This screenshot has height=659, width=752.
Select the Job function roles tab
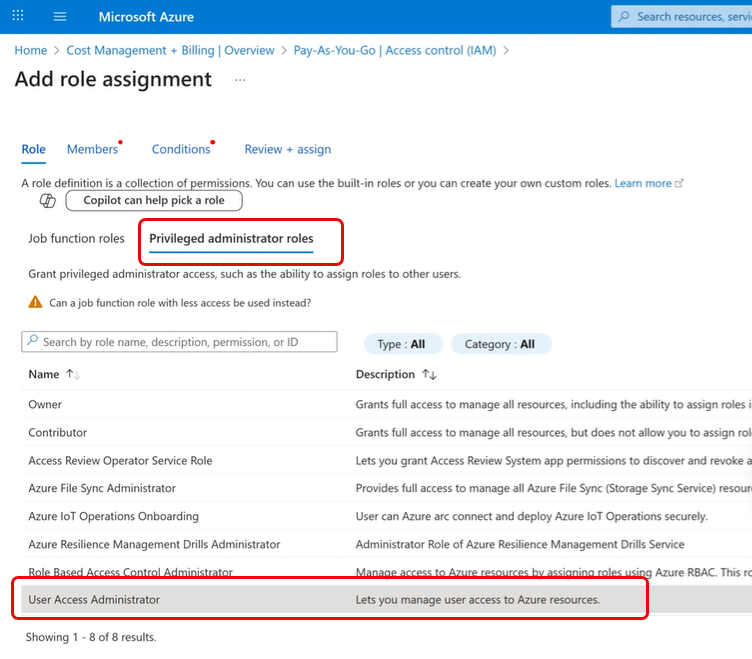coord(77,238)
